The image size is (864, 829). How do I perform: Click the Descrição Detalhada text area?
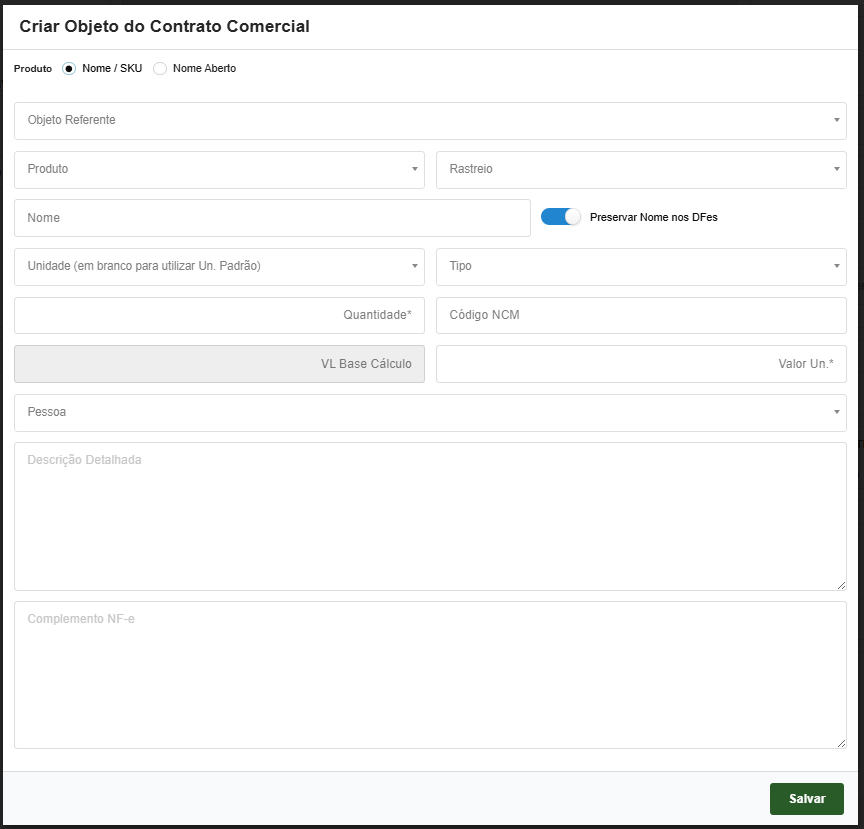point(430,517)
